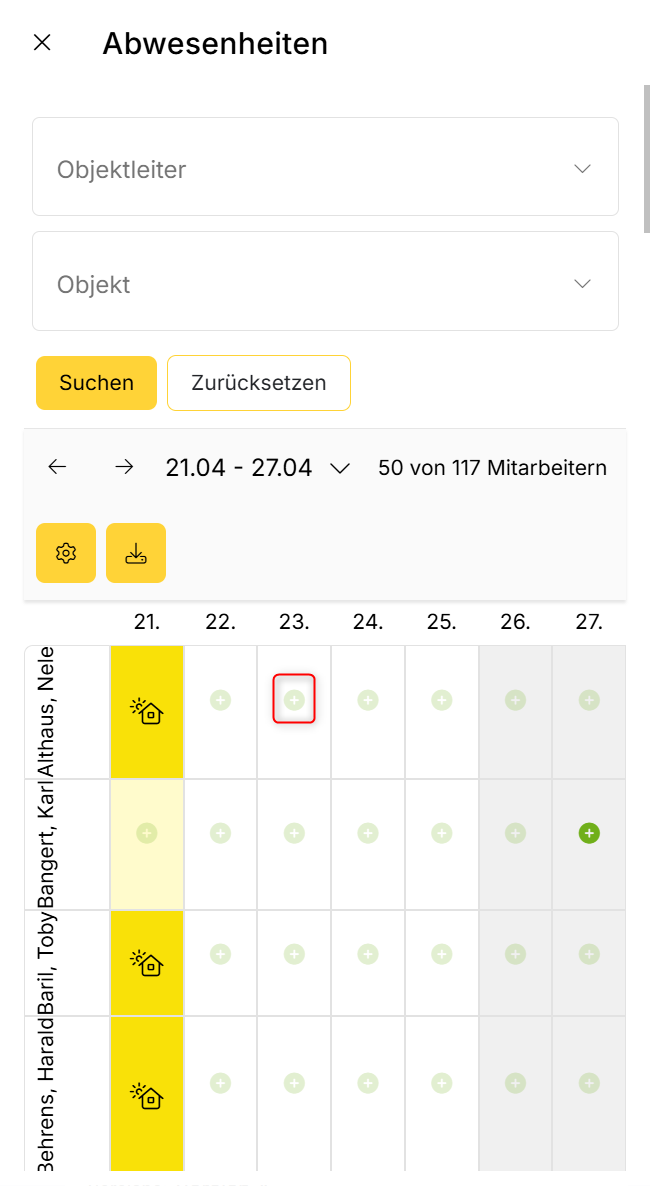Screen dimensions: 650x1186
Task: Add absence for Baril, Toby on 24th
Action: point(368,954)
